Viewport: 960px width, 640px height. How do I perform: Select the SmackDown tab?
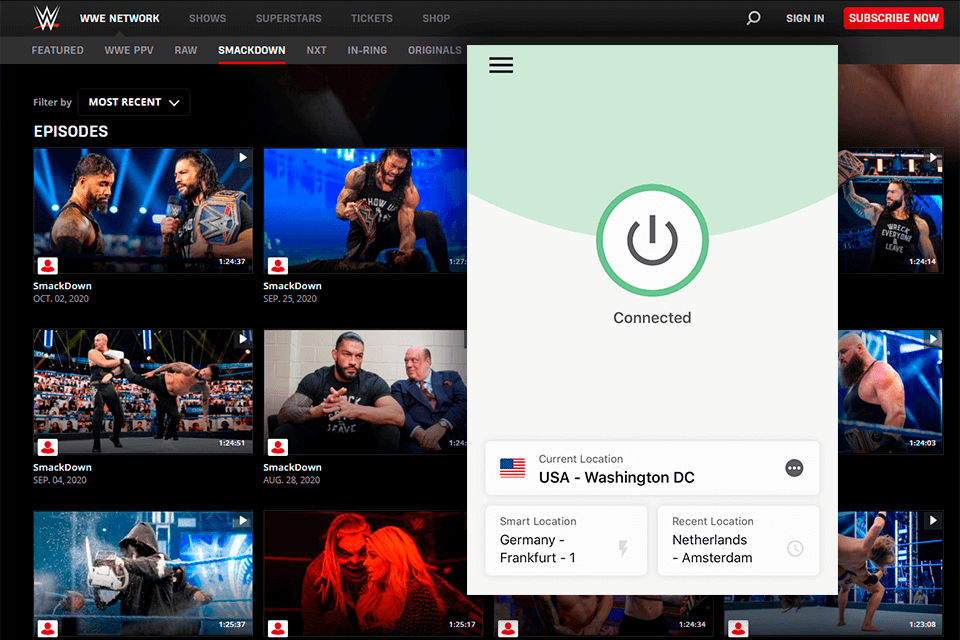coord(252,50)
